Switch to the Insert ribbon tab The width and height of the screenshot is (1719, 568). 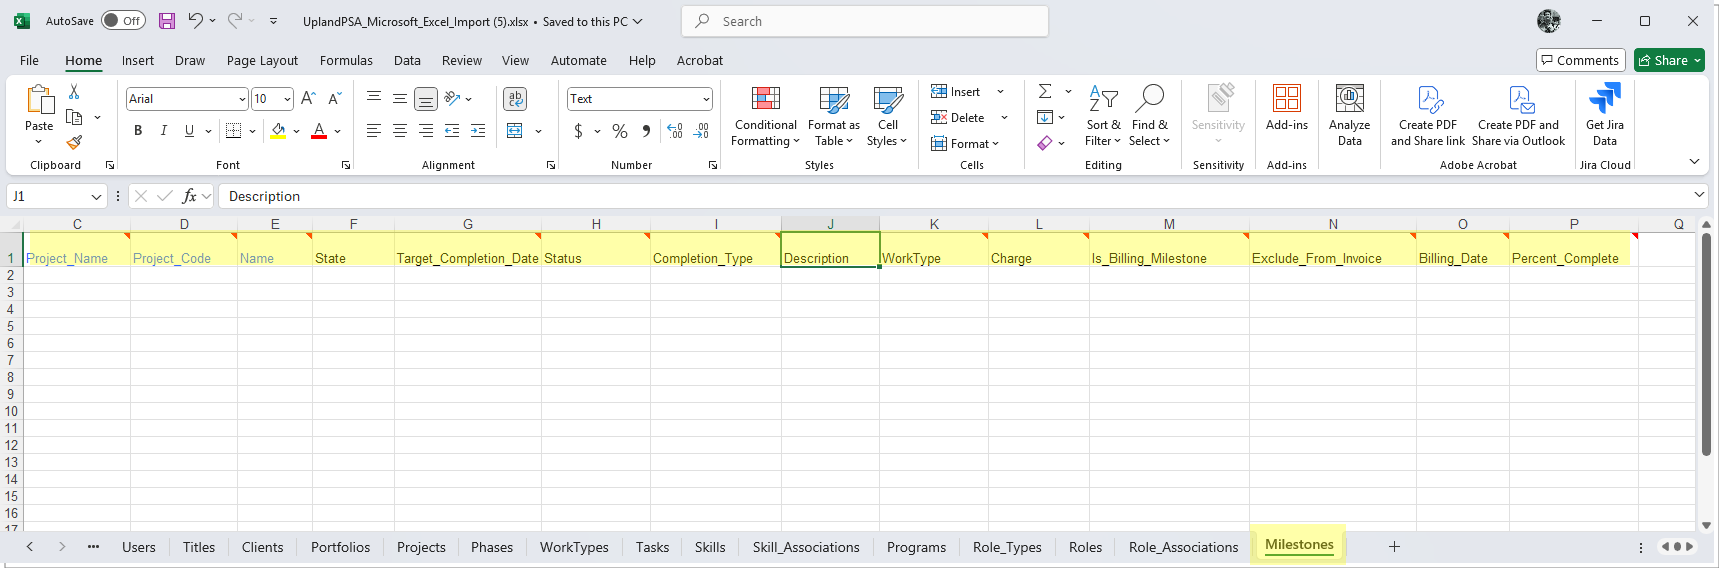138,60
